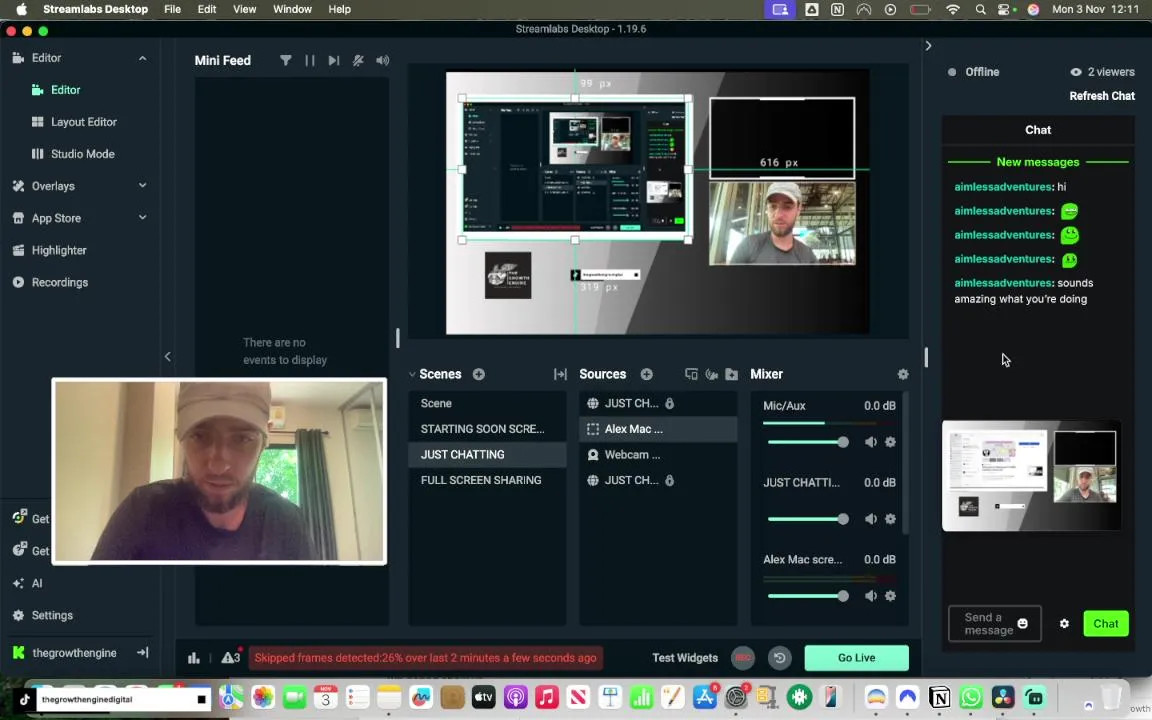Expand the App Store sidebar section
Screen dimensions: 1152x720
point(143,217)
